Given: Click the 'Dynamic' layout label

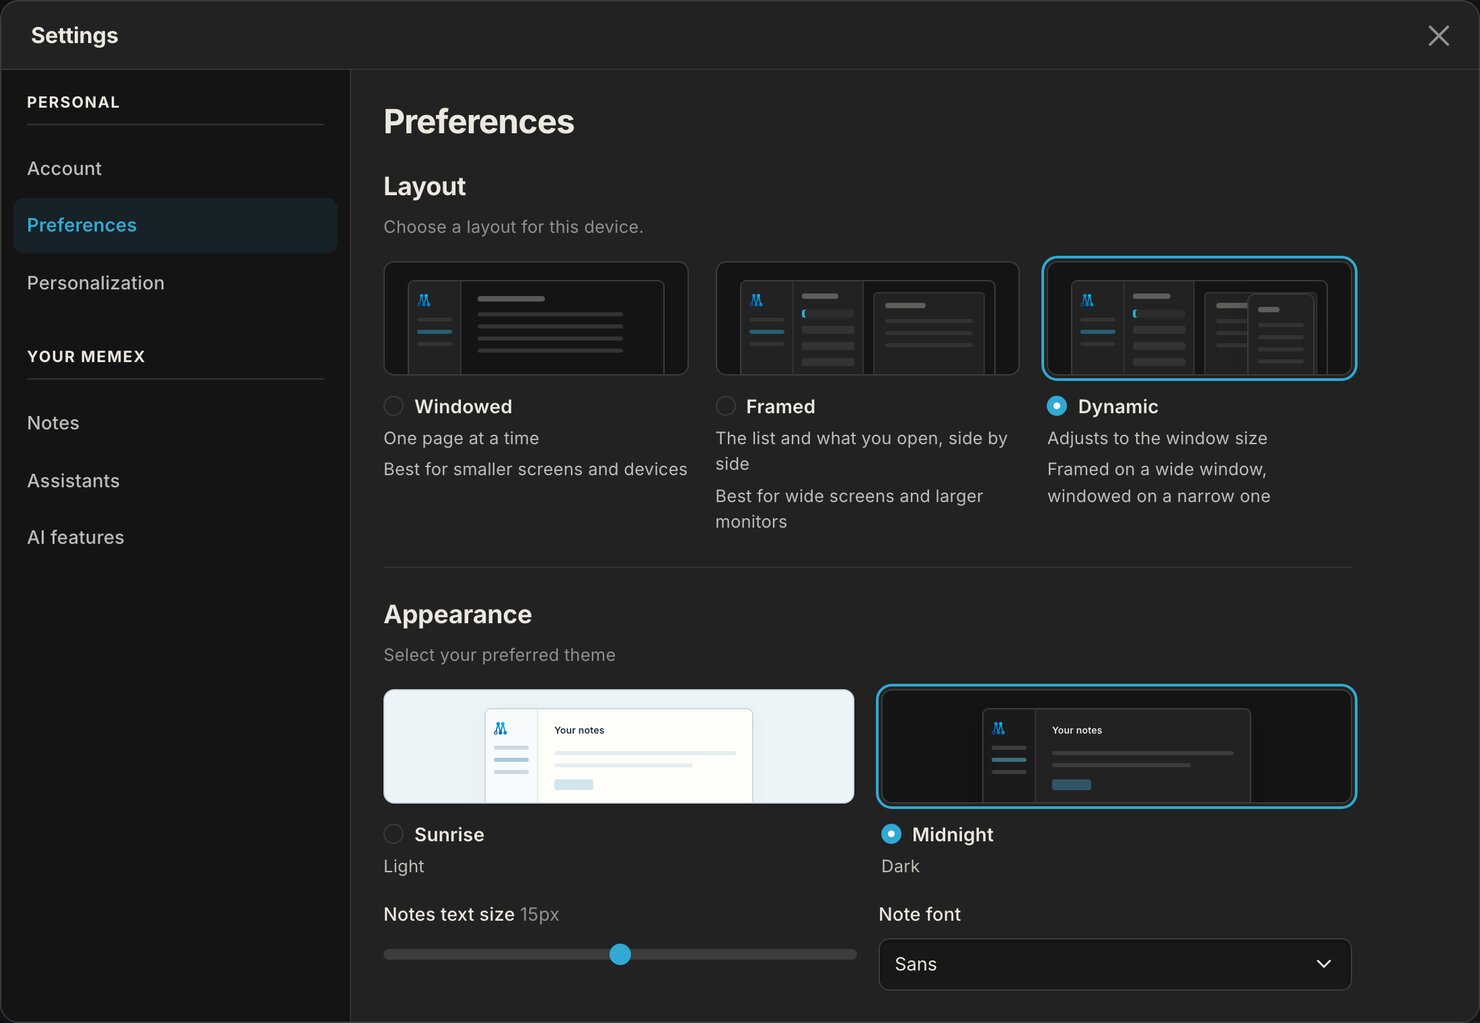Looking at the screenshot, I should [x=1118, y=407].
